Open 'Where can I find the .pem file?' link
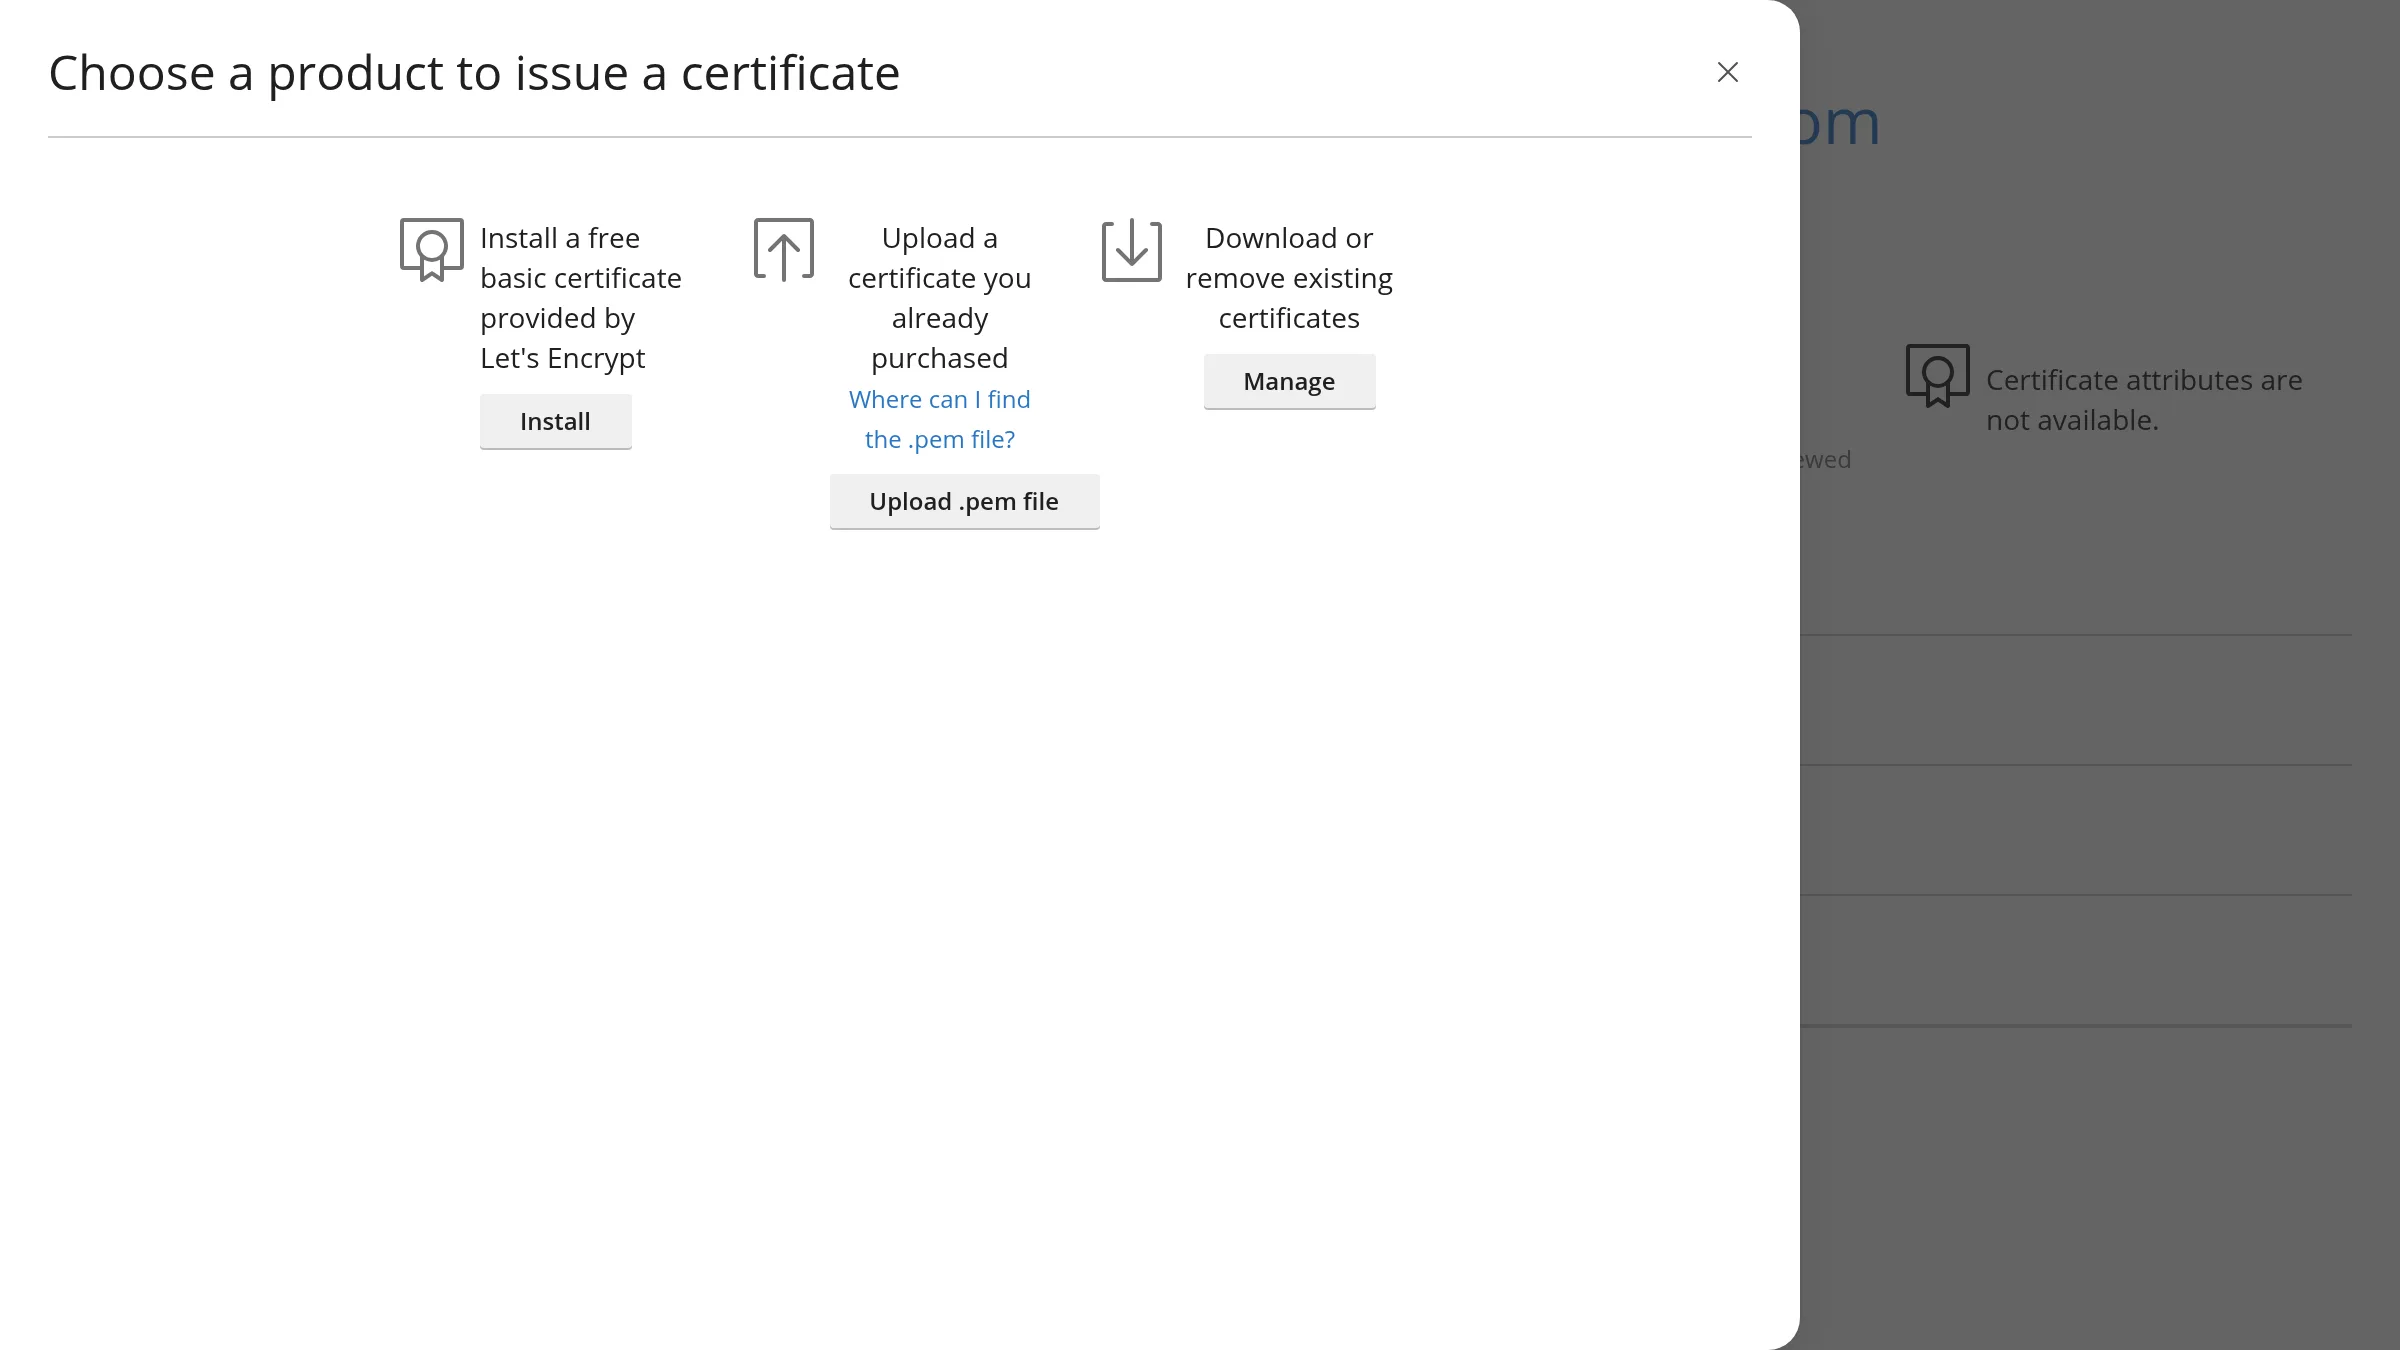This screenshot has height=1350, width=2400. point(939,419)
